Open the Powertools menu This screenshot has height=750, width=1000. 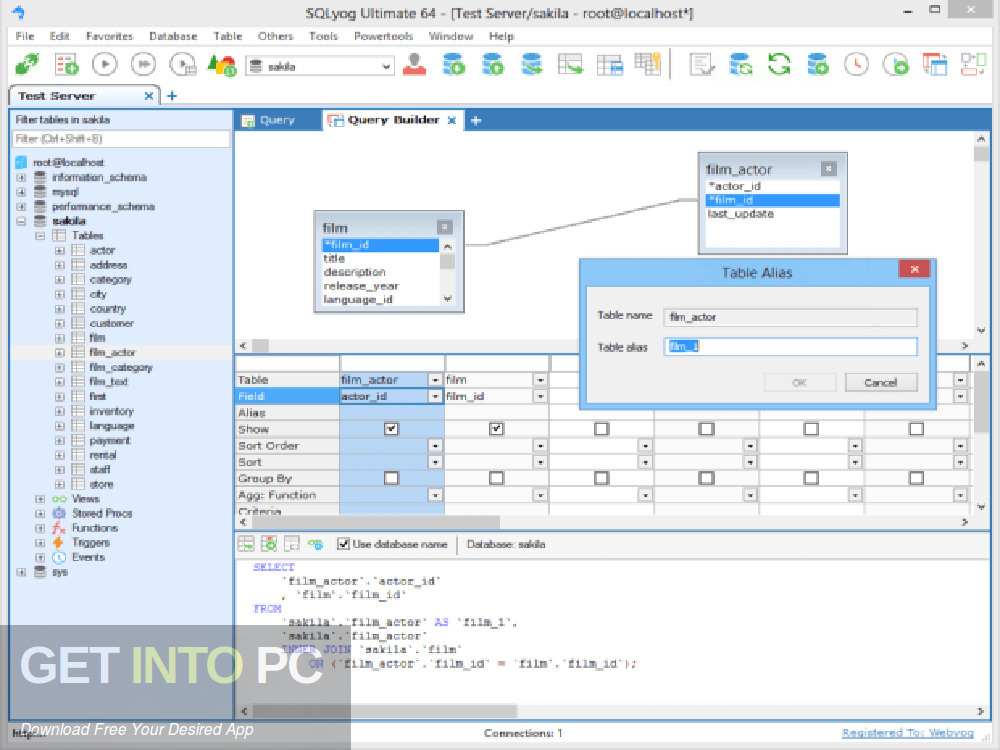(383, 36)
